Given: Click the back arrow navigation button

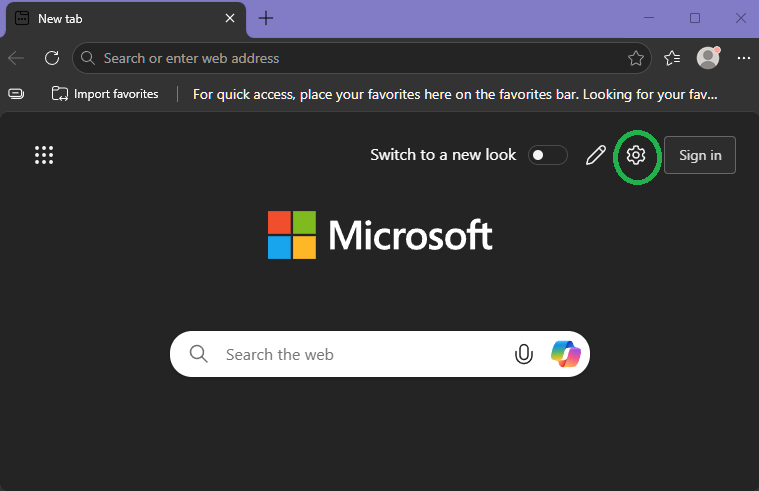Looking at the screenshot, I should [x=16, y=58].
